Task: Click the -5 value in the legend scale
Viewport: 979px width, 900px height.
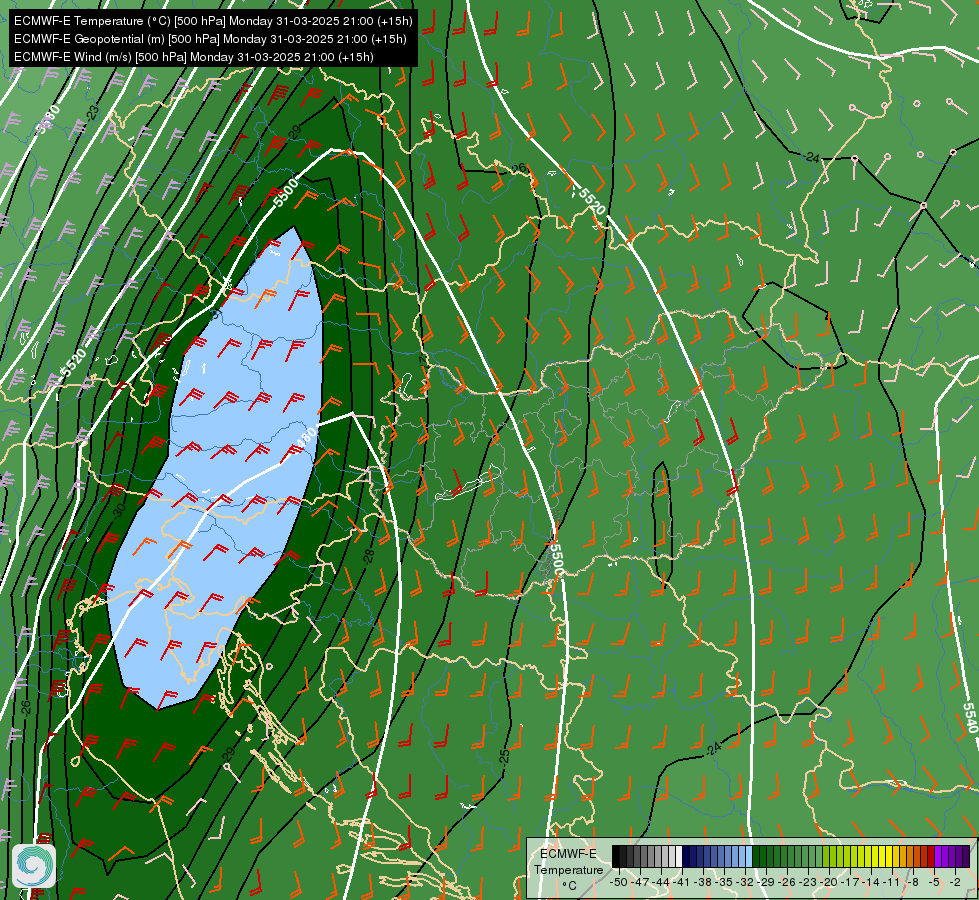Action: (x=934, y=882)
